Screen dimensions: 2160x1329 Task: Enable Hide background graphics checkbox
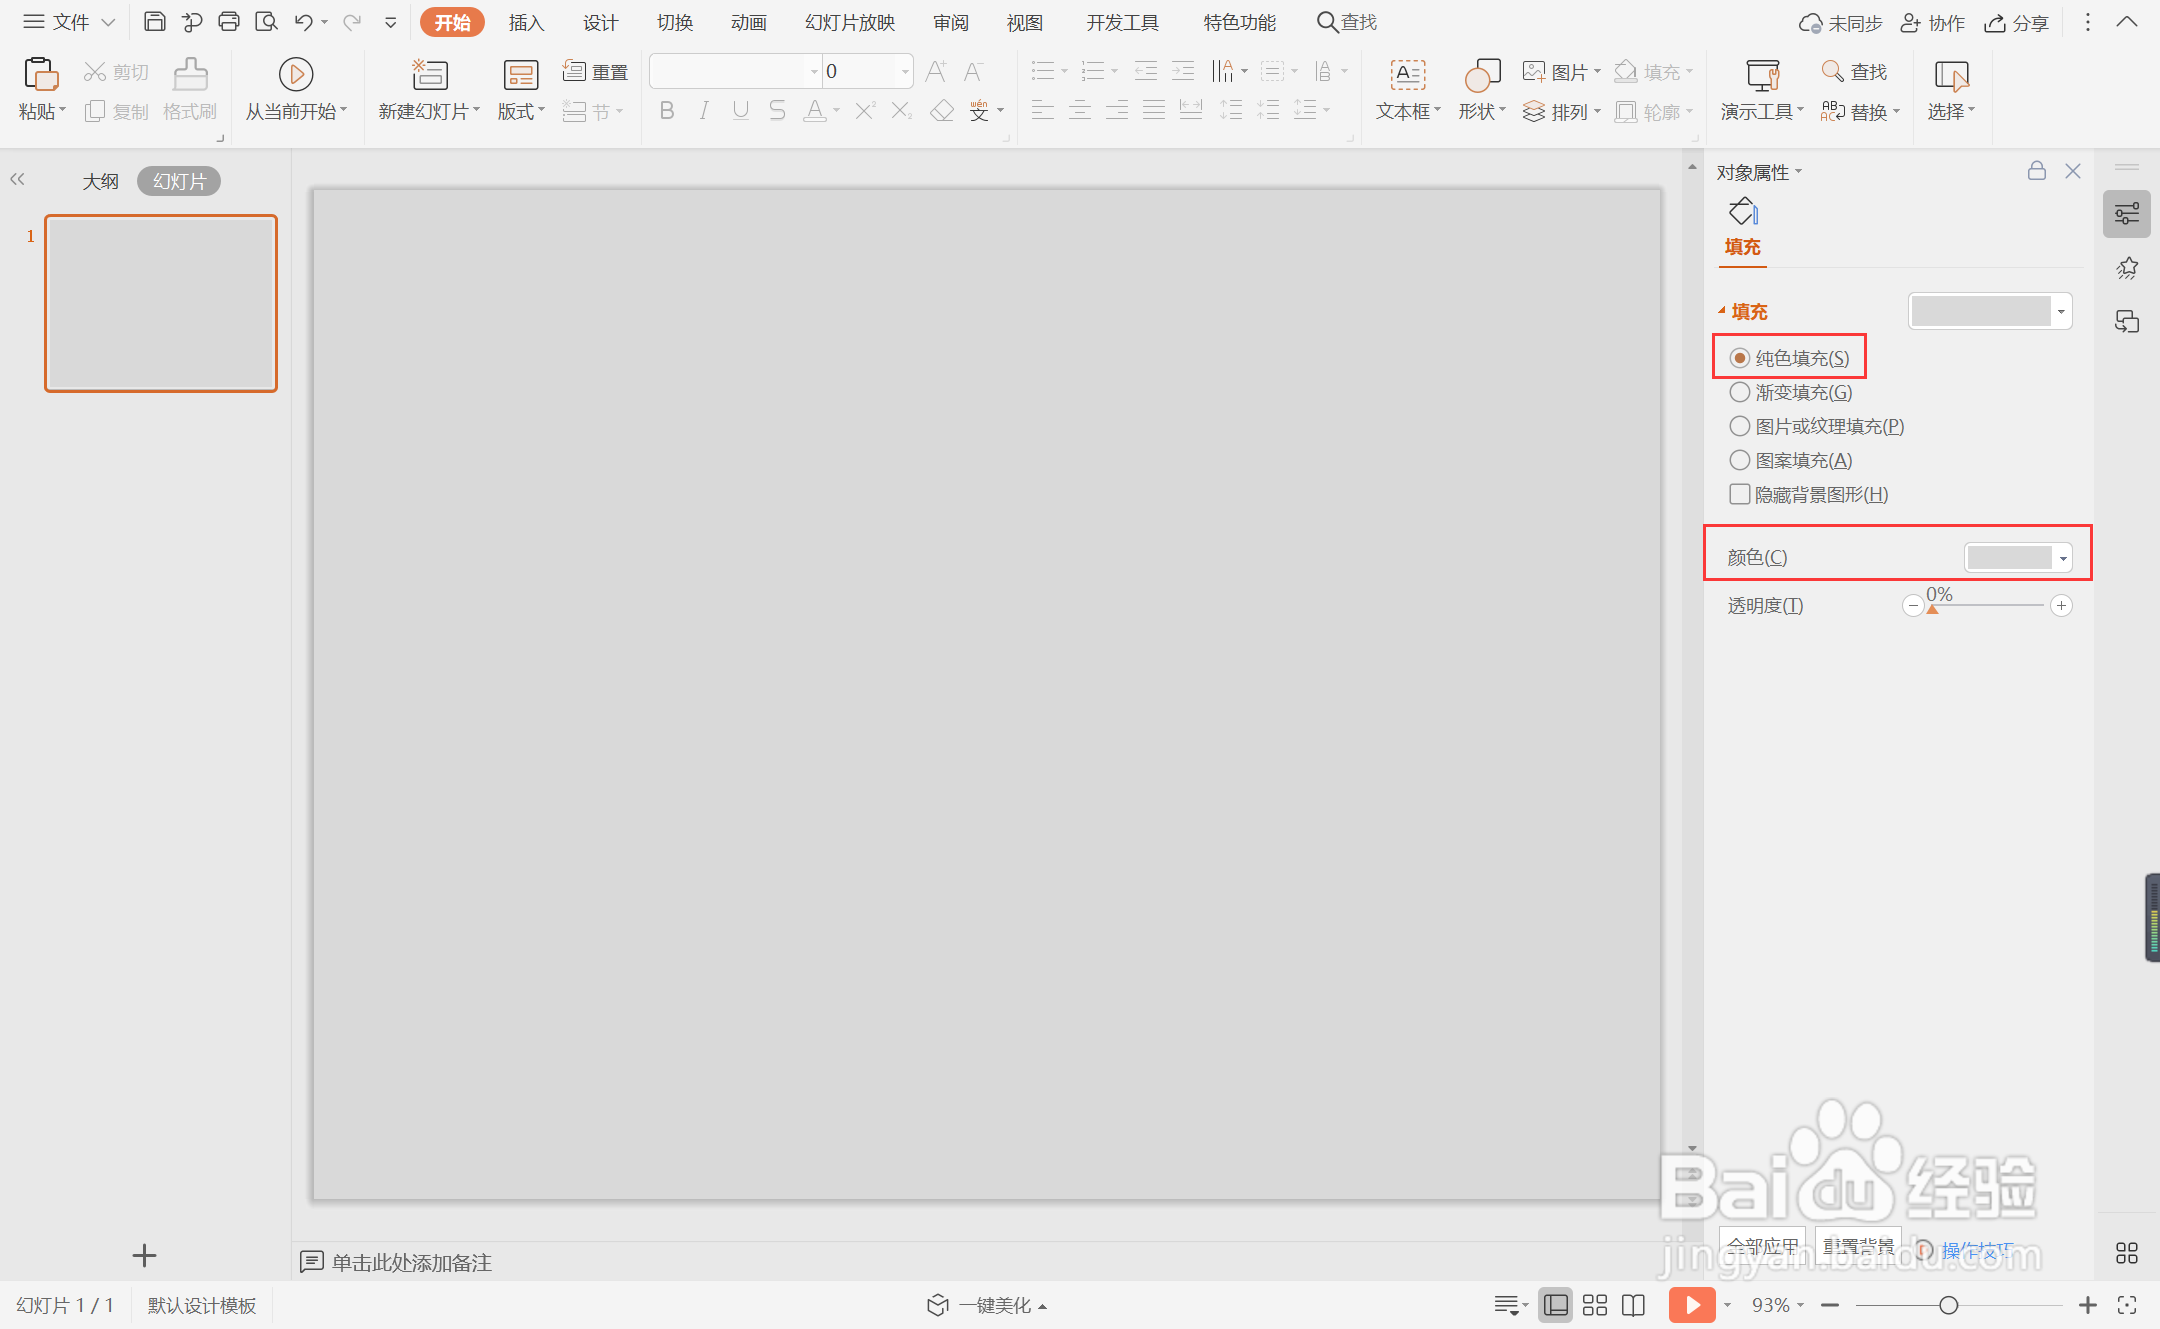(x=1740, y=494)
